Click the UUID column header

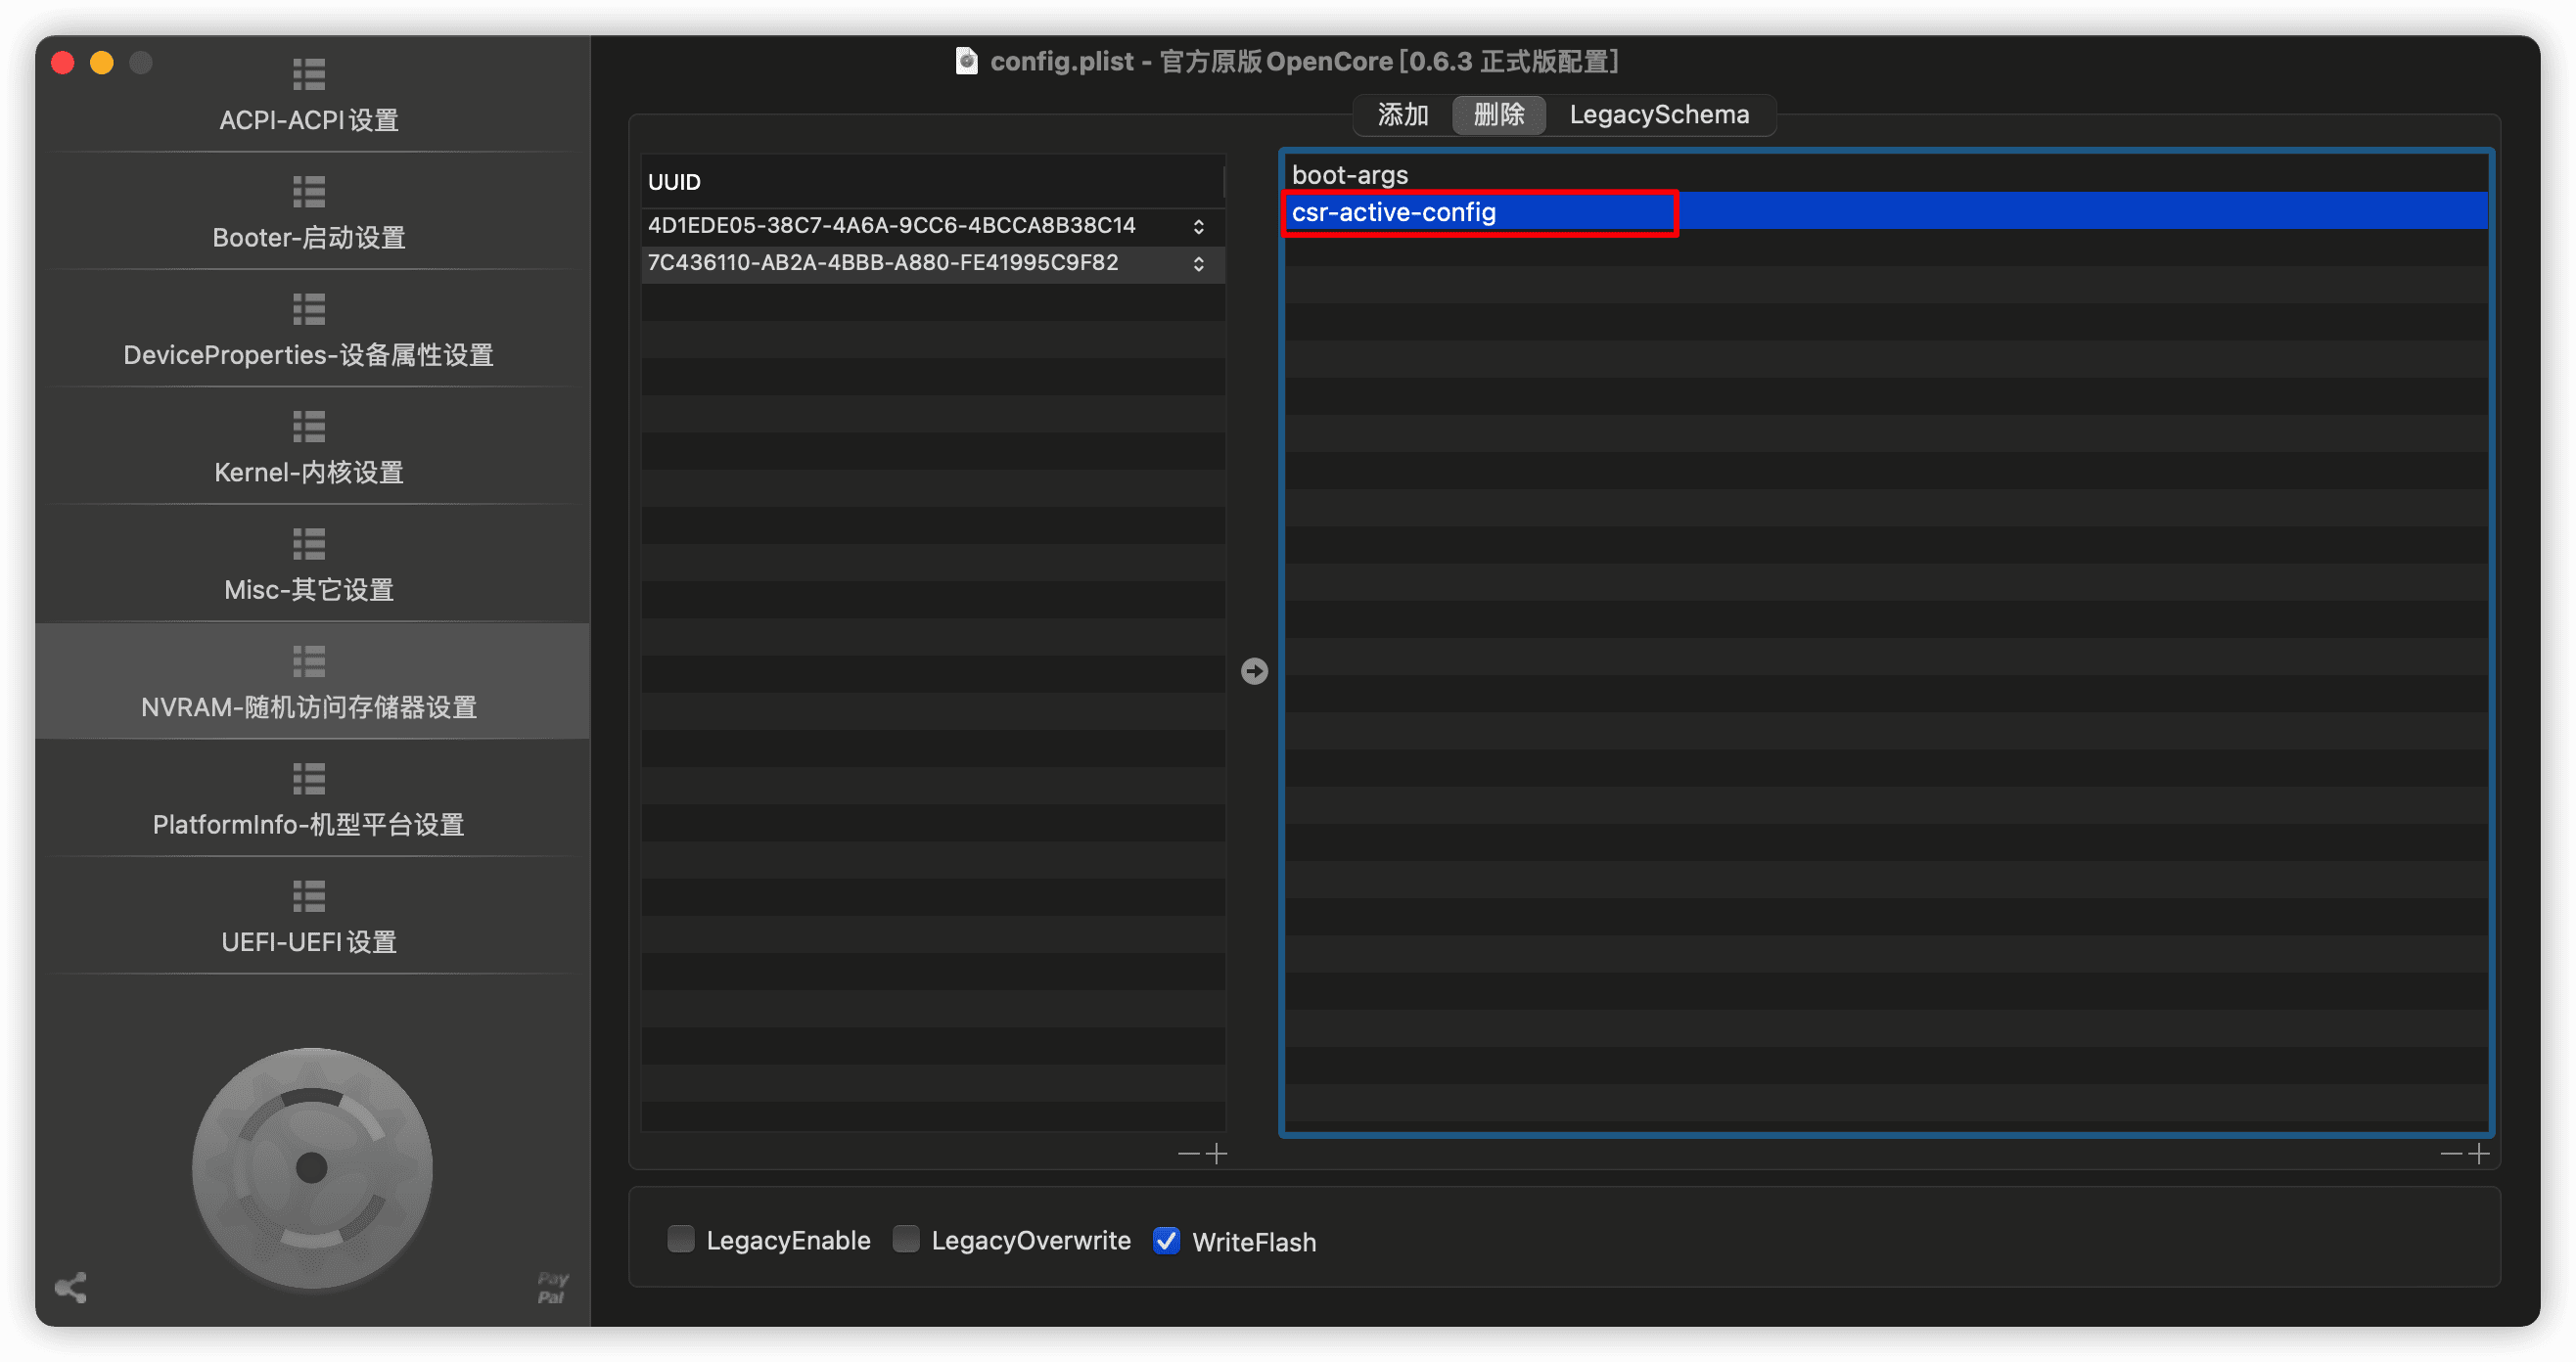click(933, 182)
